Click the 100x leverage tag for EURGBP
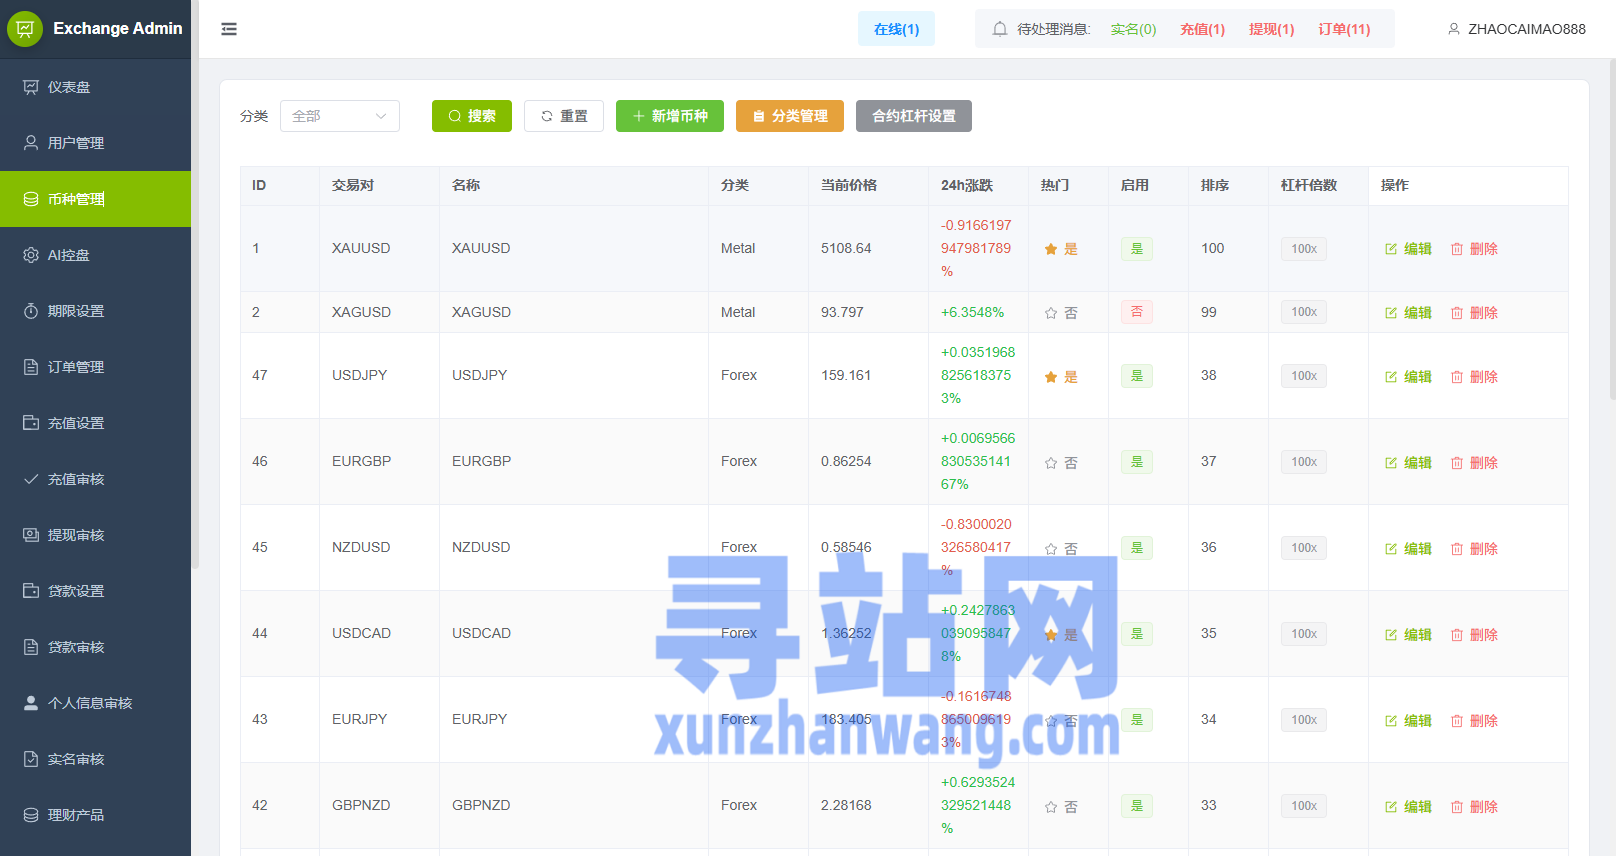 1304,462
